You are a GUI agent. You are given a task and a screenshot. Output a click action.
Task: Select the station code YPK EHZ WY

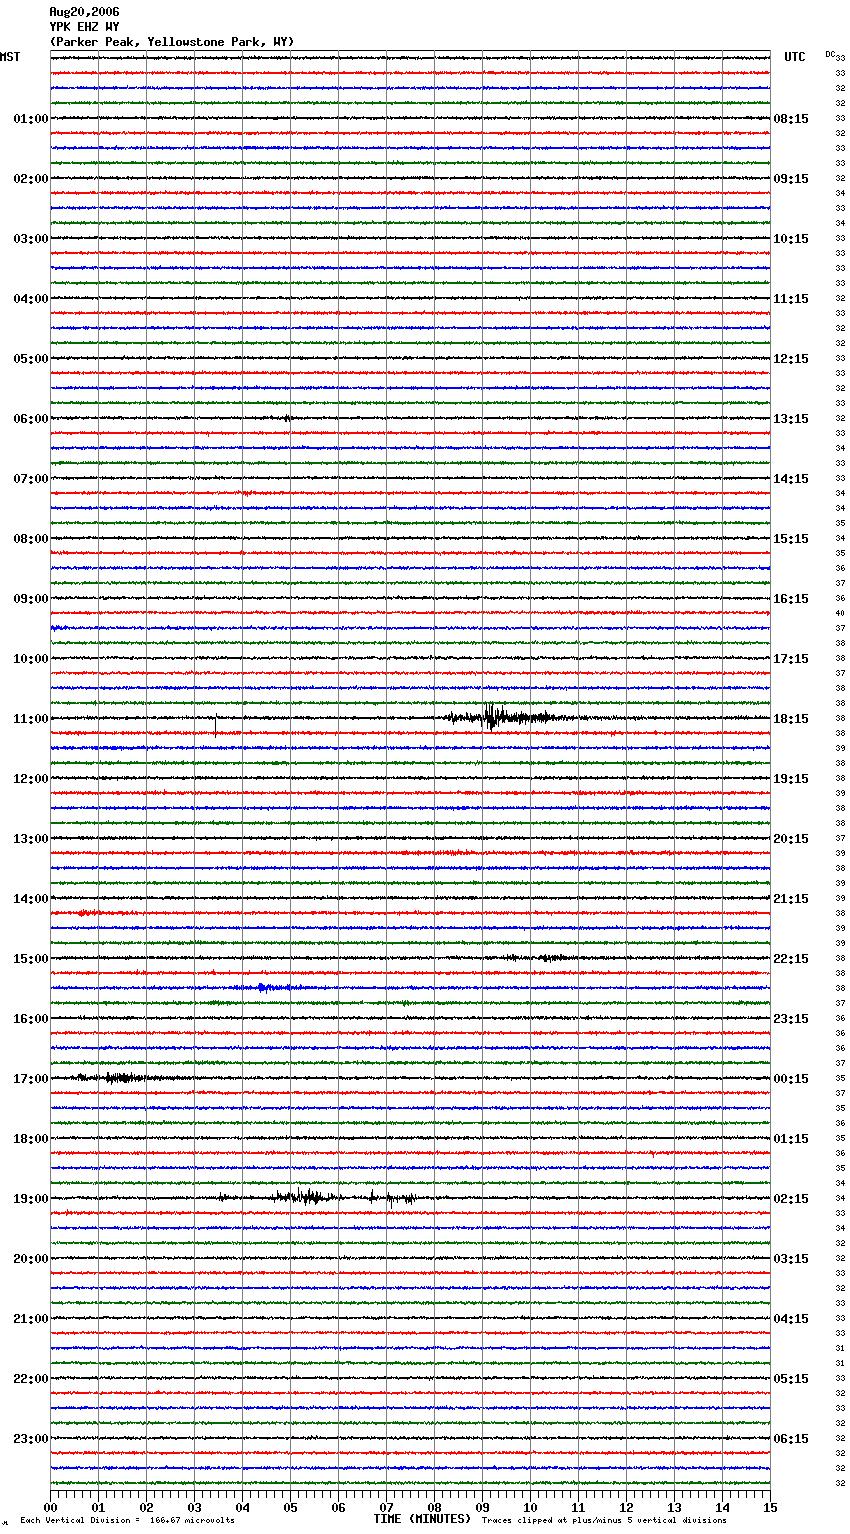click(84, 27)
